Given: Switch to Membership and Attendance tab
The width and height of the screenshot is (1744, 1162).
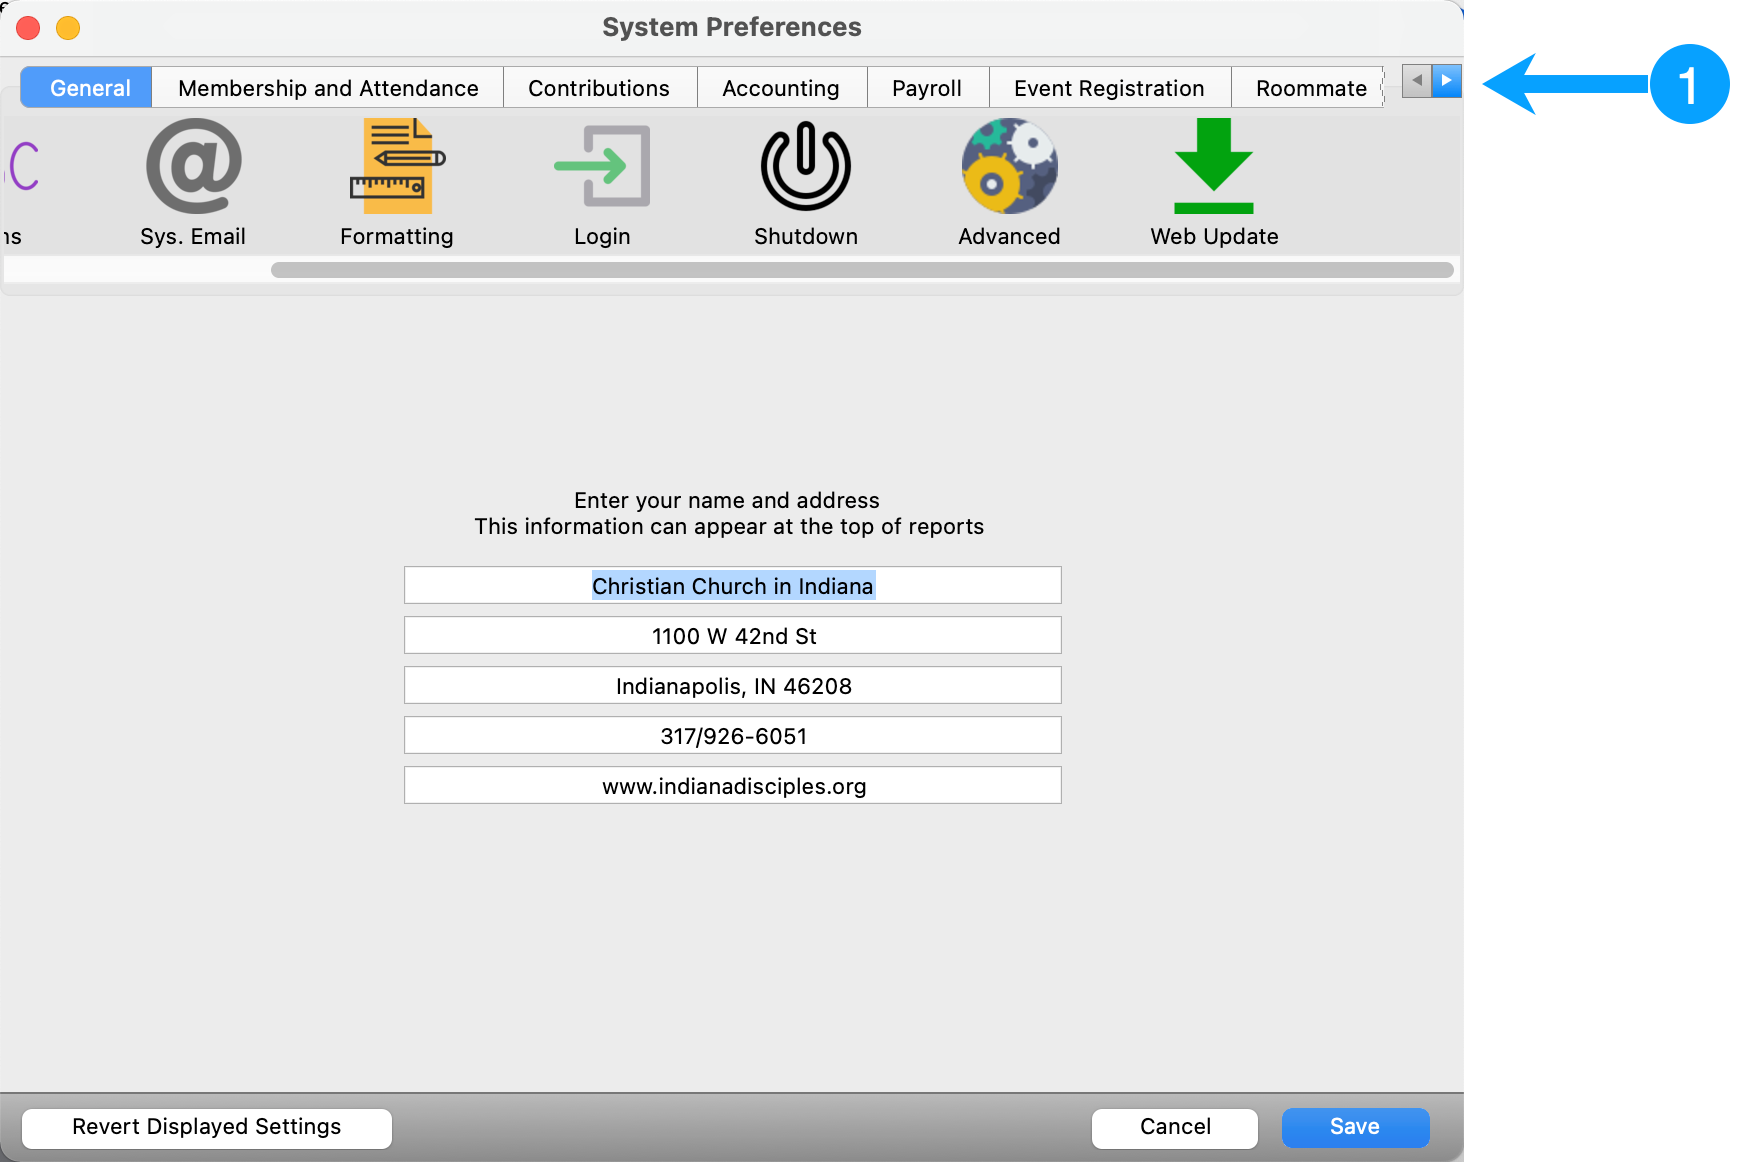Looking at the screenshot, I should [x=328, y=88].
